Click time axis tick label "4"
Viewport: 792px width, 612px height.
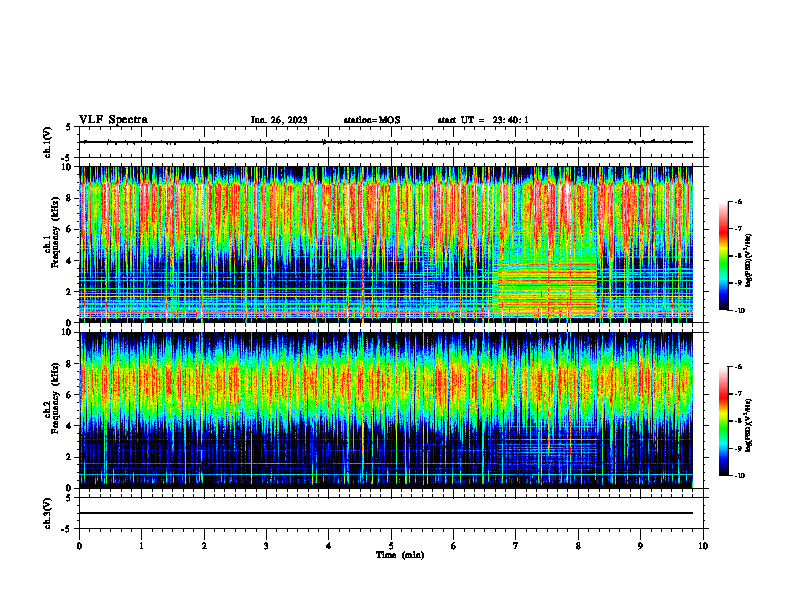(x=329, y=546)
